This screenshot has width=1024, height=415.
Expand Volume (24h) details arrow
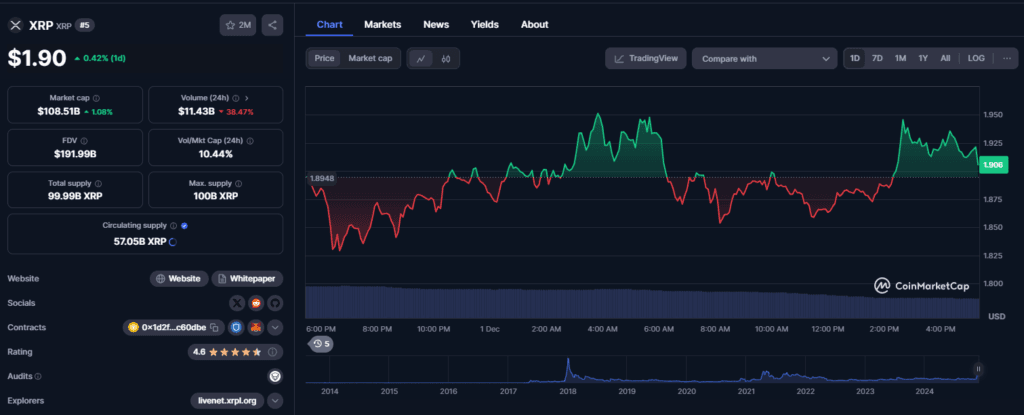247,98
